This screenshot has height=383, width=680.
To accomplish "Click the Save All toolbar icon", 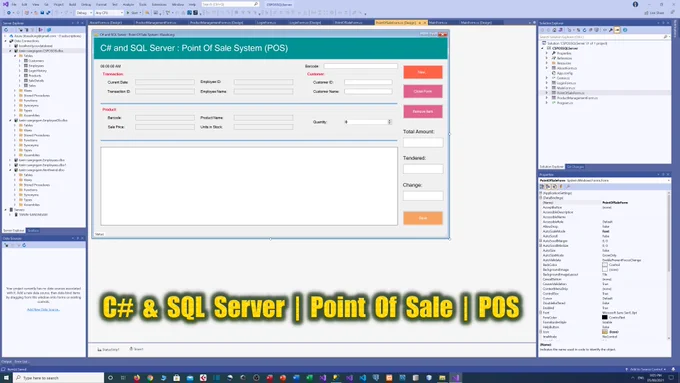I will coord(48,13).
